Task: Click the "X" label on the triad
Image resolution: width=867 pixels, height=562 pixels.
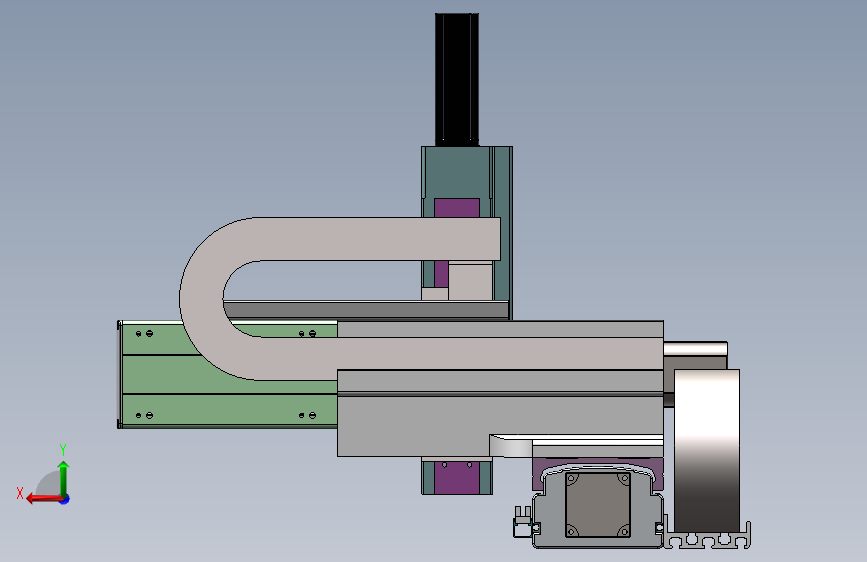Action: coord(20,493)
